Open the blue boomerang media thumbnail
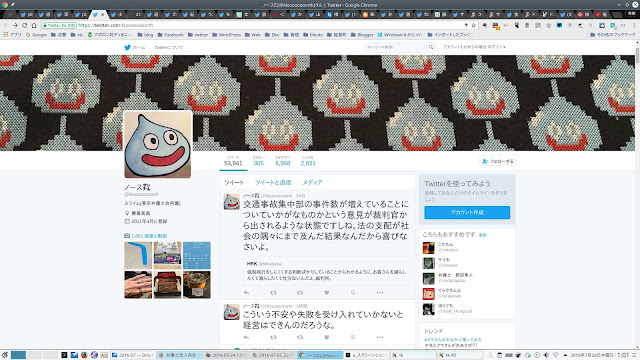640x360 pixels. coord(138,255)
